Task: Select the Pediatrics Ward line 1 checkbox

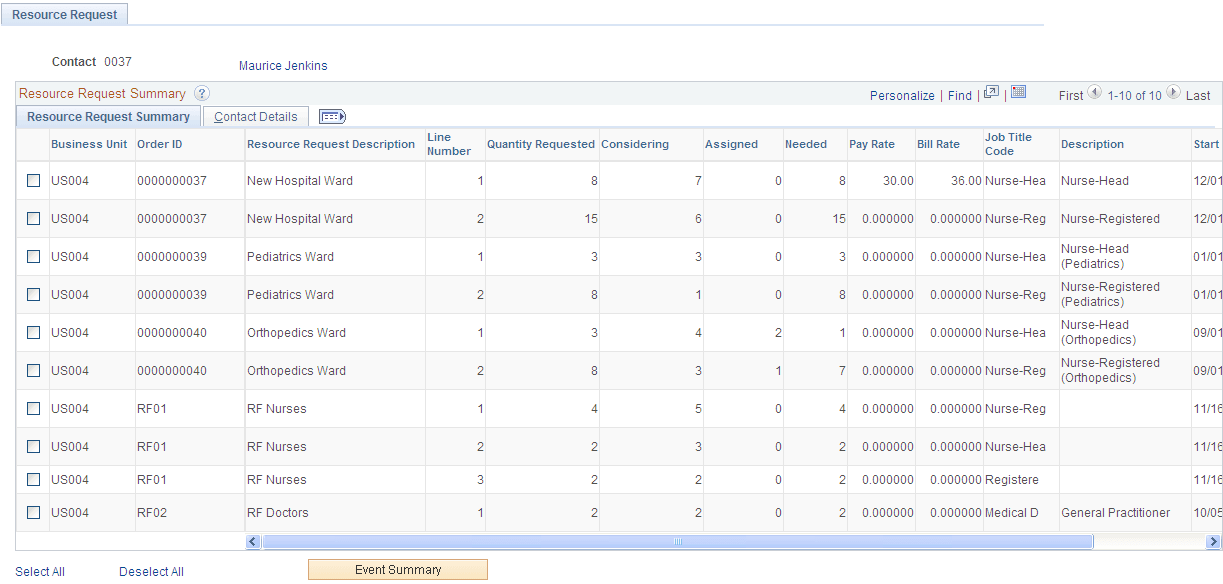Action: (x=32, y=256)
